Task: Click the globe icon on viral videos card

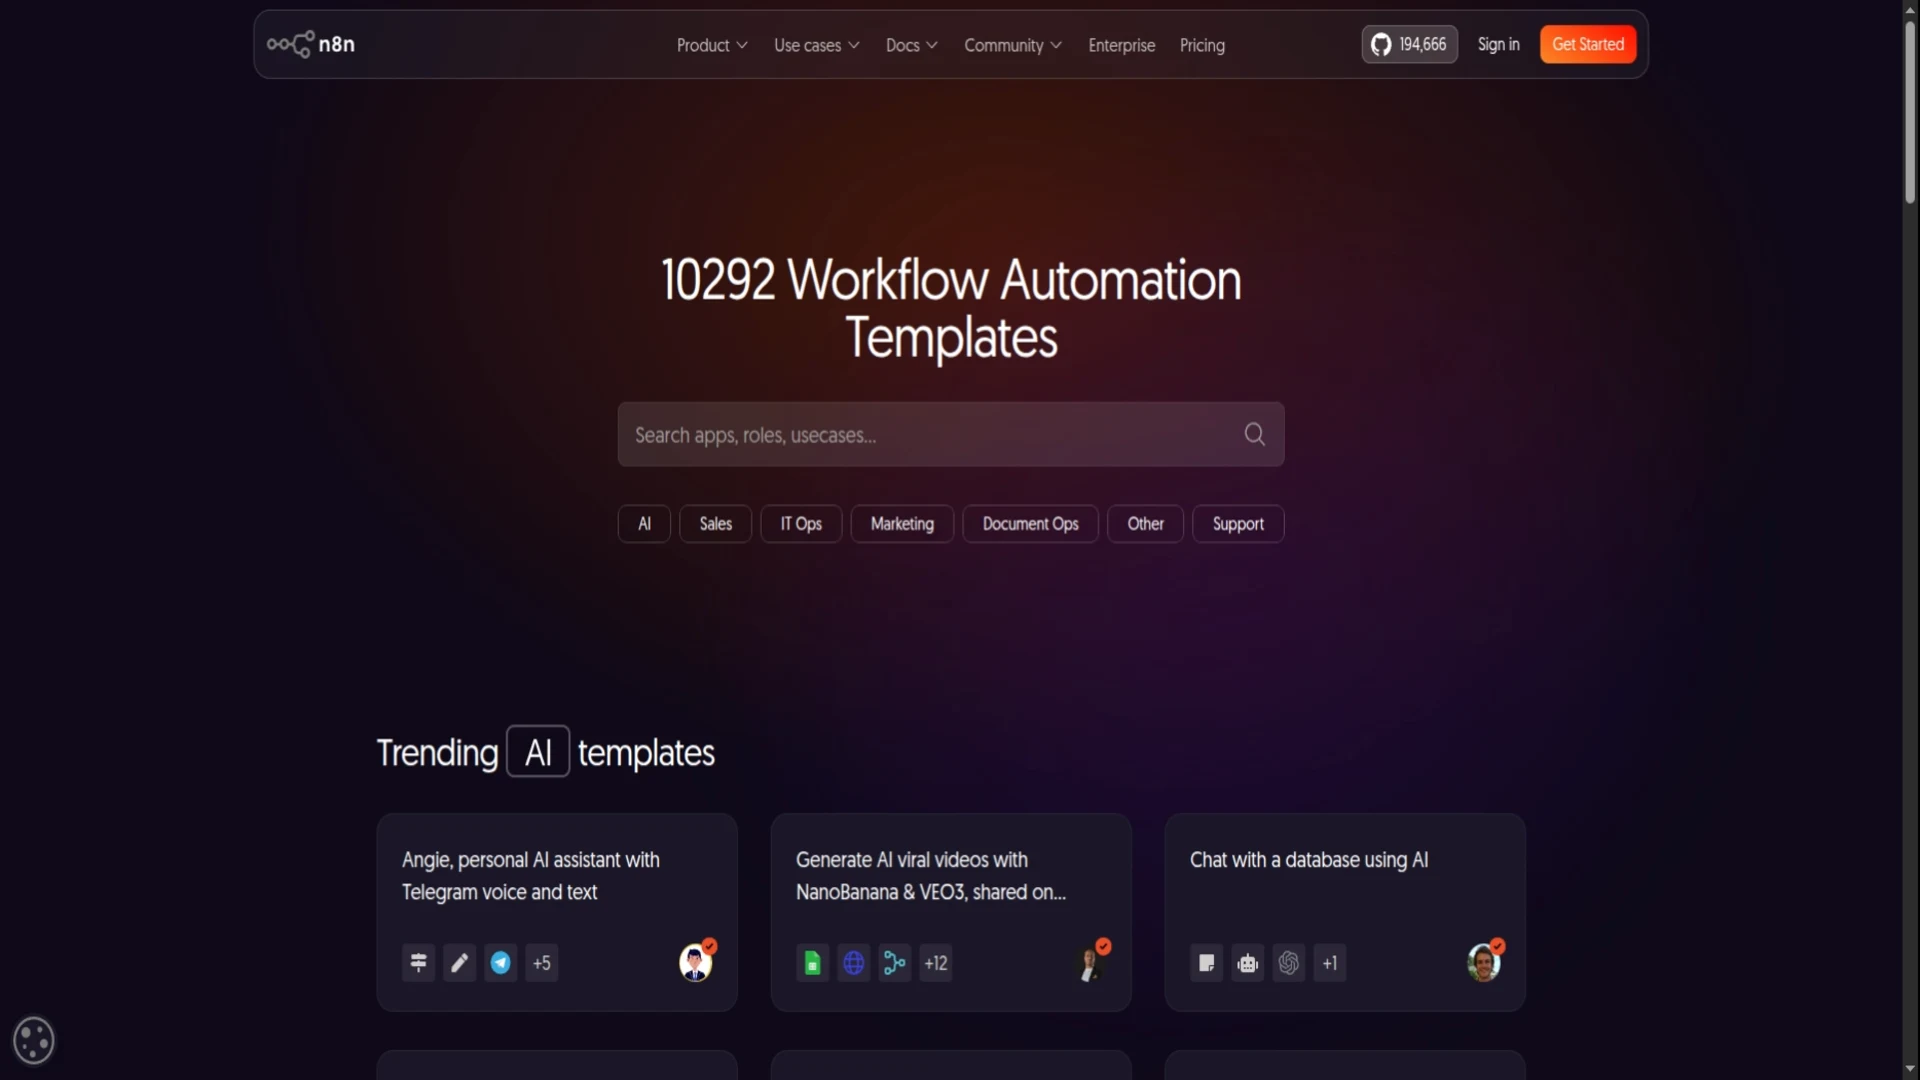Action: point(853,963)
